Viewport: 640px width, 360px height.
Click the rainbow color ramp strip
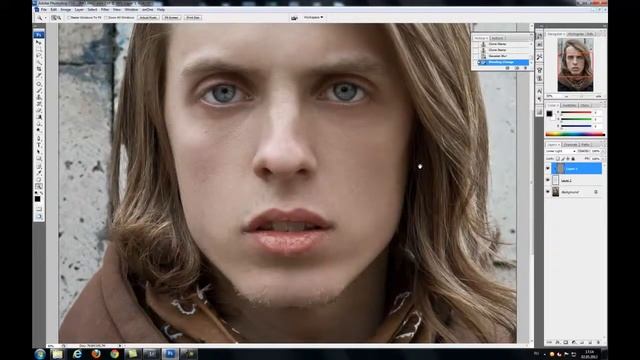(575, 134)
